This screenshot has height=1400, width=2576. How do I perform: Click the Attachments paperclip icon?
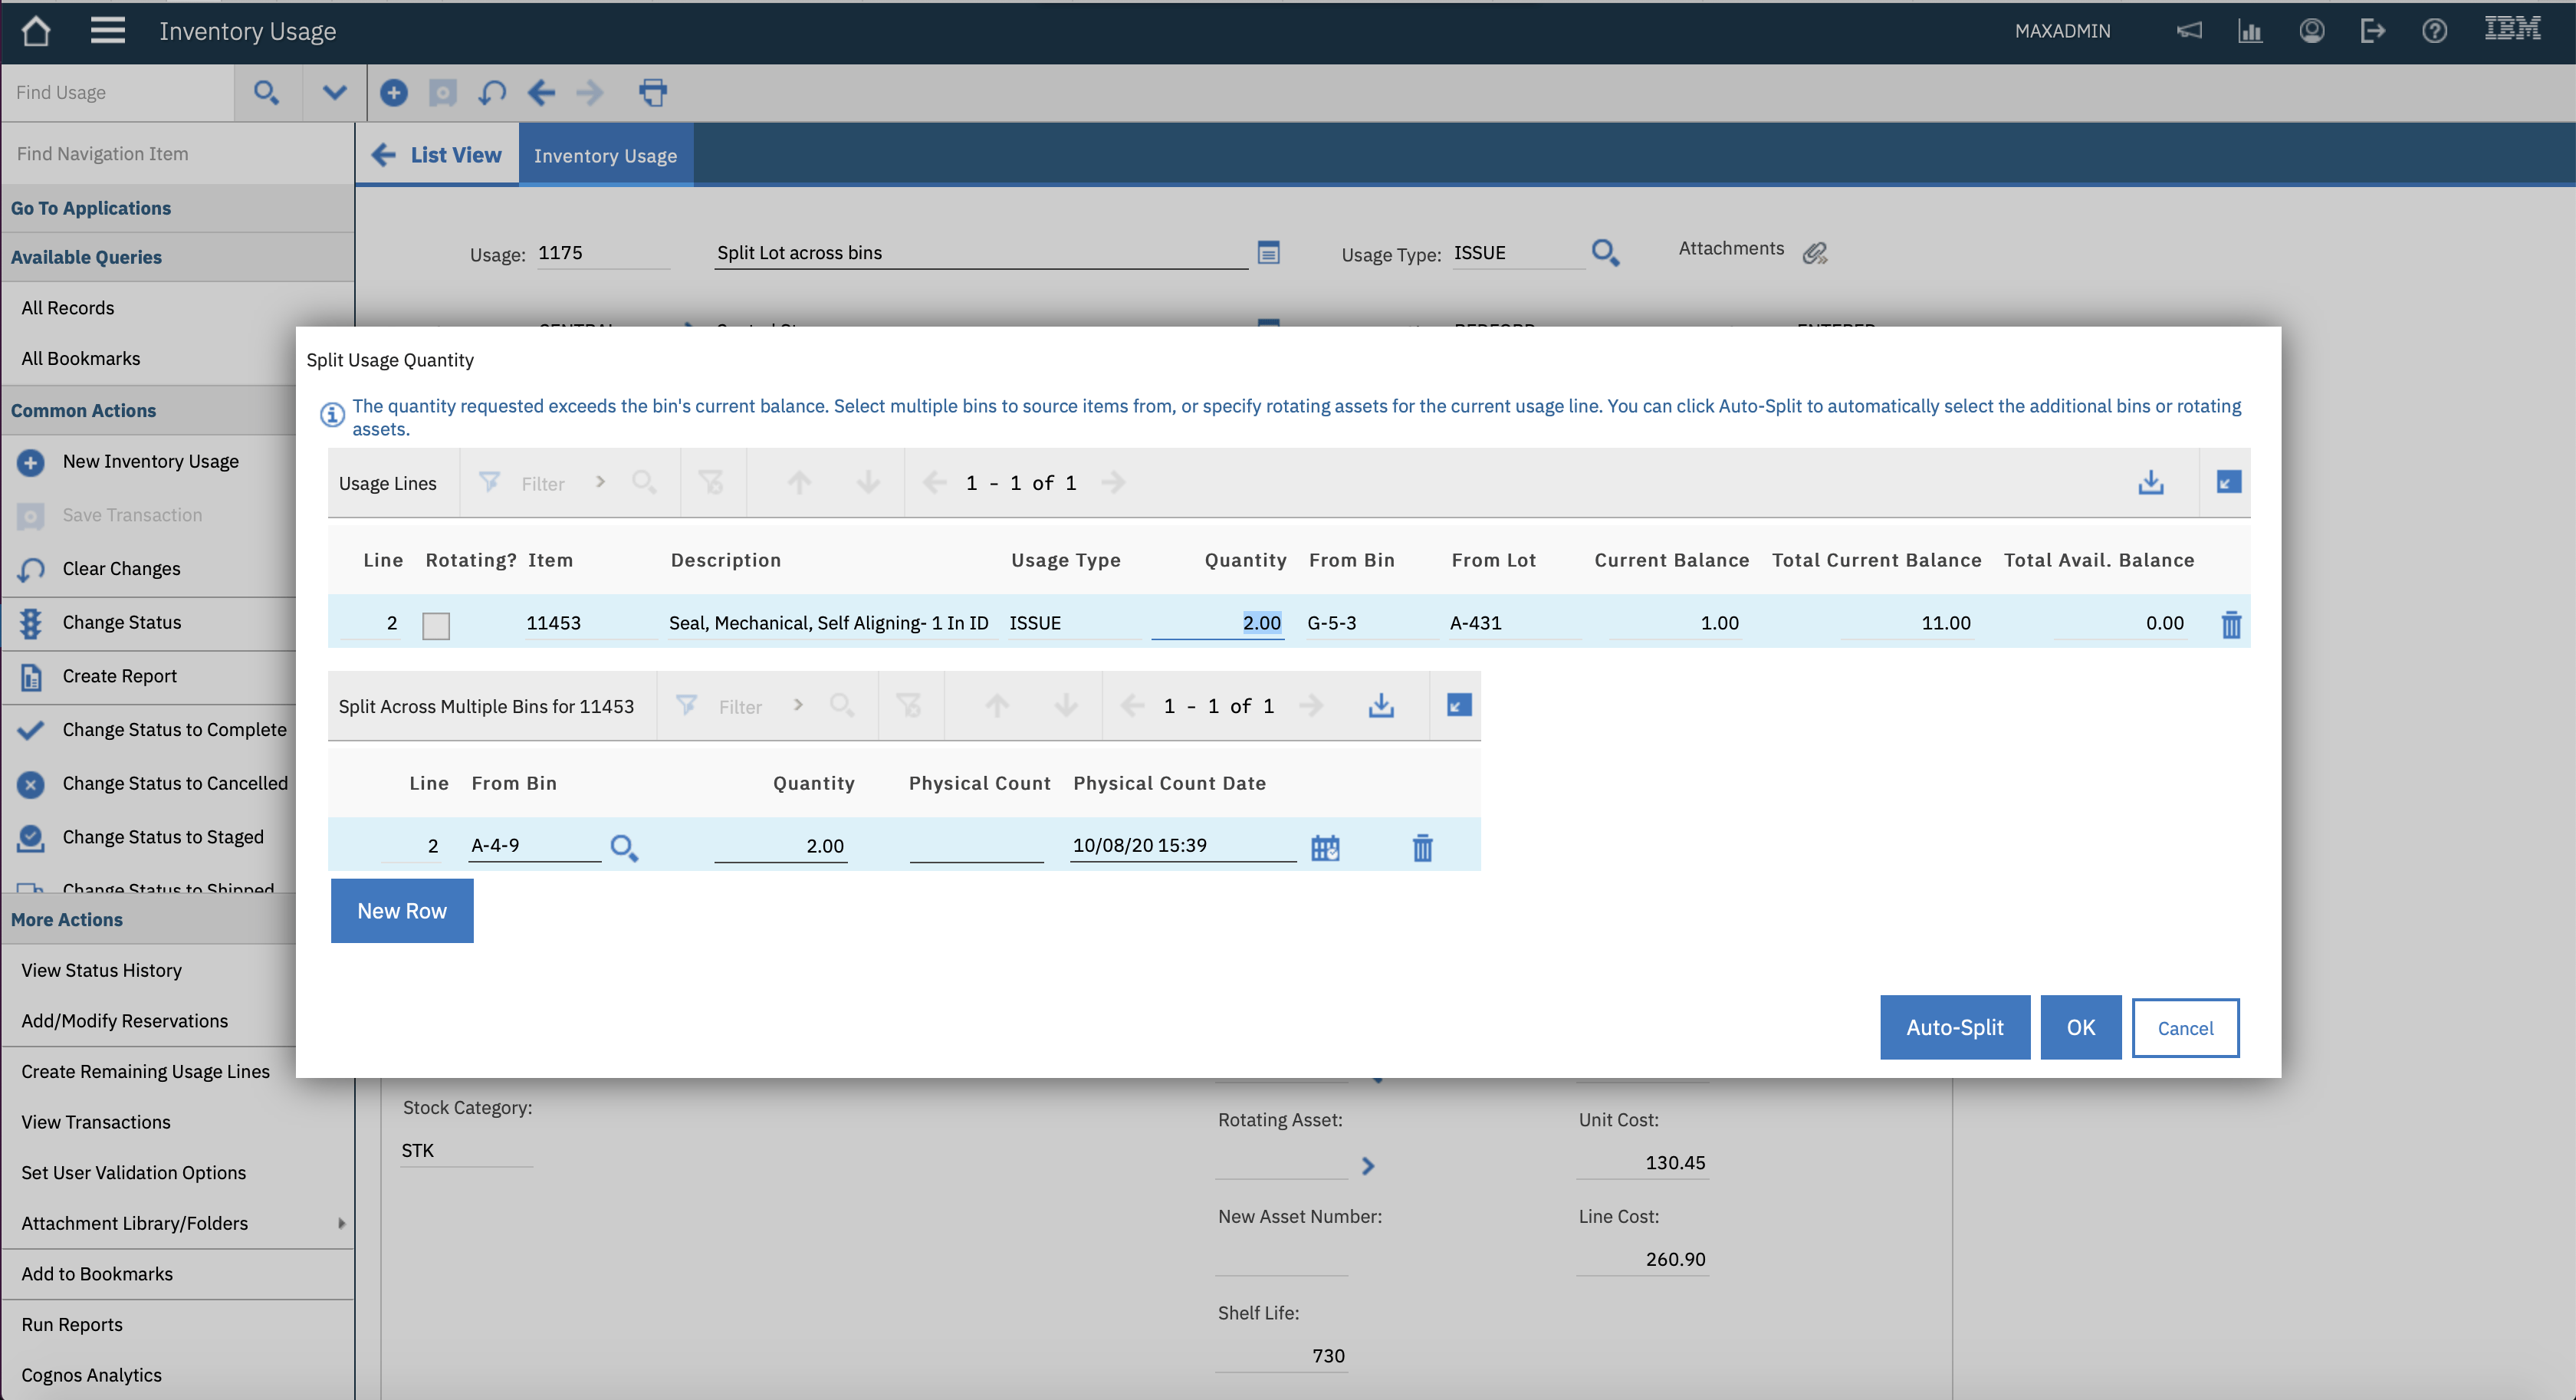pos(1815,253)
